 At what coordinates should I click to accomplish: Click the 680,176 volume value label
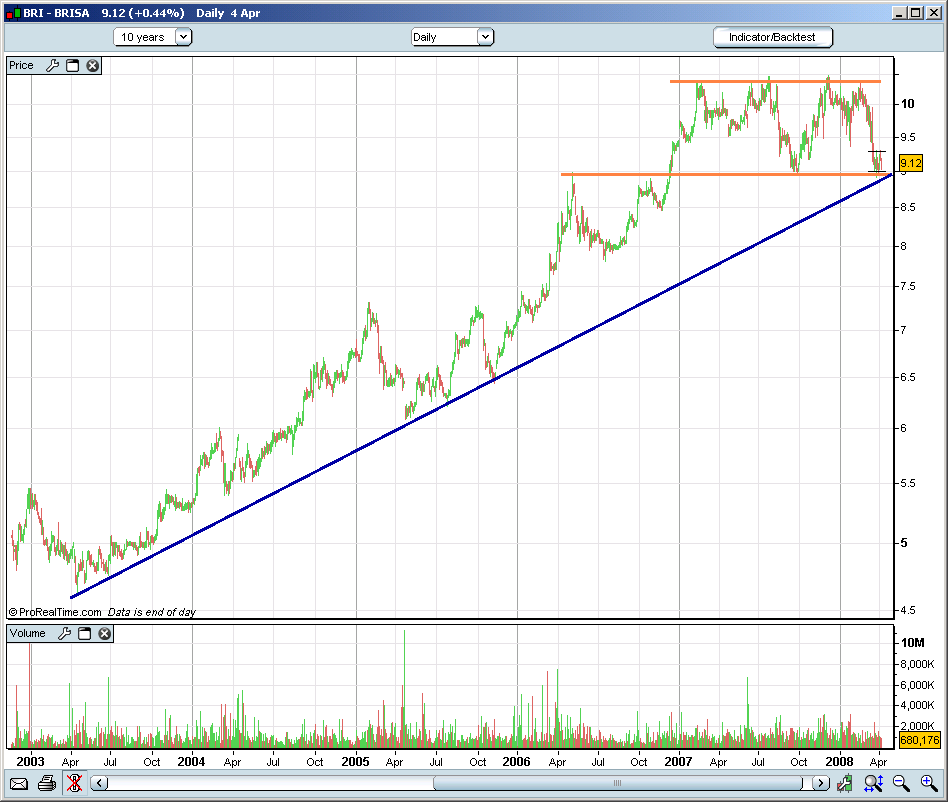[x=920, y=740]
